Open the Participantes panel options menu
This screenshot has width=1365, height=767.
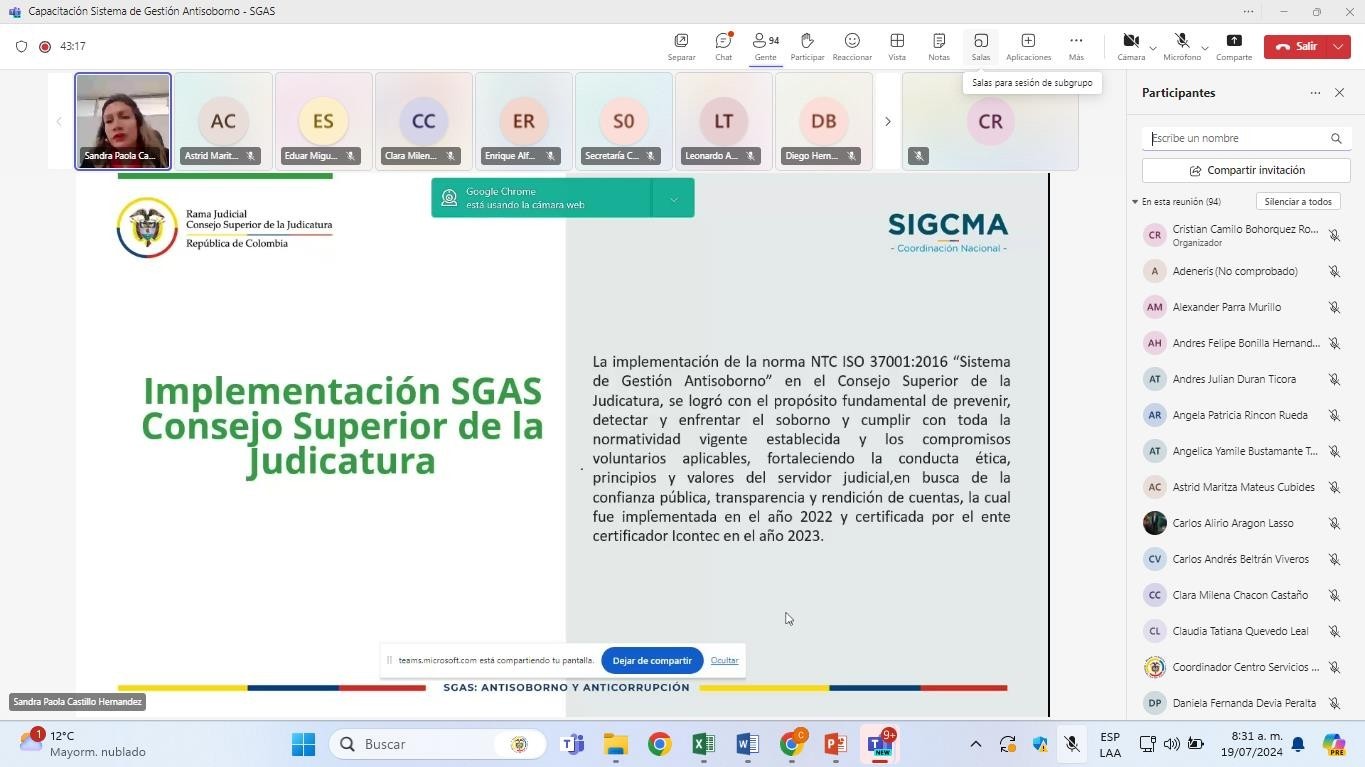(x=1315, y=92)
